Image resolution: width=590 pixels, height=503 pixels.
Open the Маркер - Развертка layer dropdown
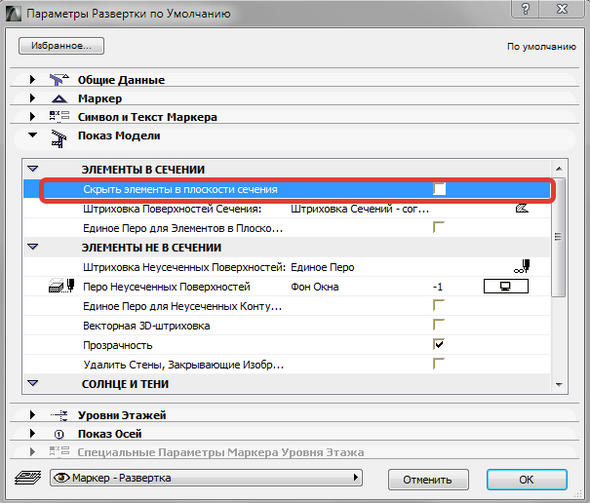(x=206, y=478)
